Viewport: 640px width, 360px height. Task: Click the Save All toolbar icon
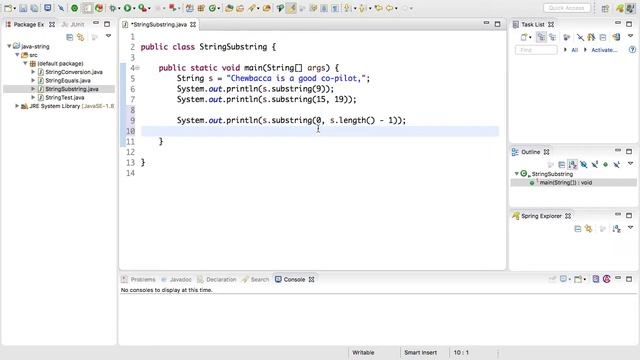click(x=34, y=8)
